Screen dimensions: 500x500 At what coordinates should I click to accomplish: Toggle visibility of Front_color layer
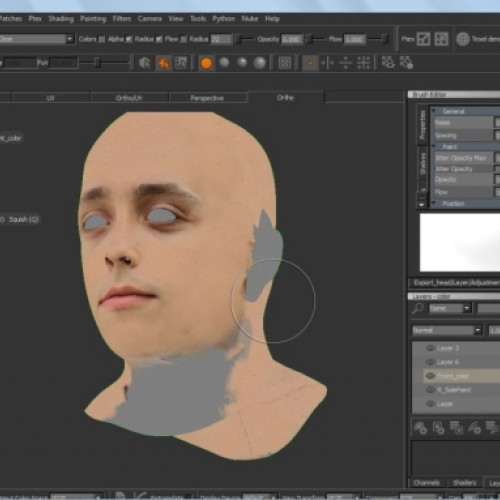coord(430,376)
